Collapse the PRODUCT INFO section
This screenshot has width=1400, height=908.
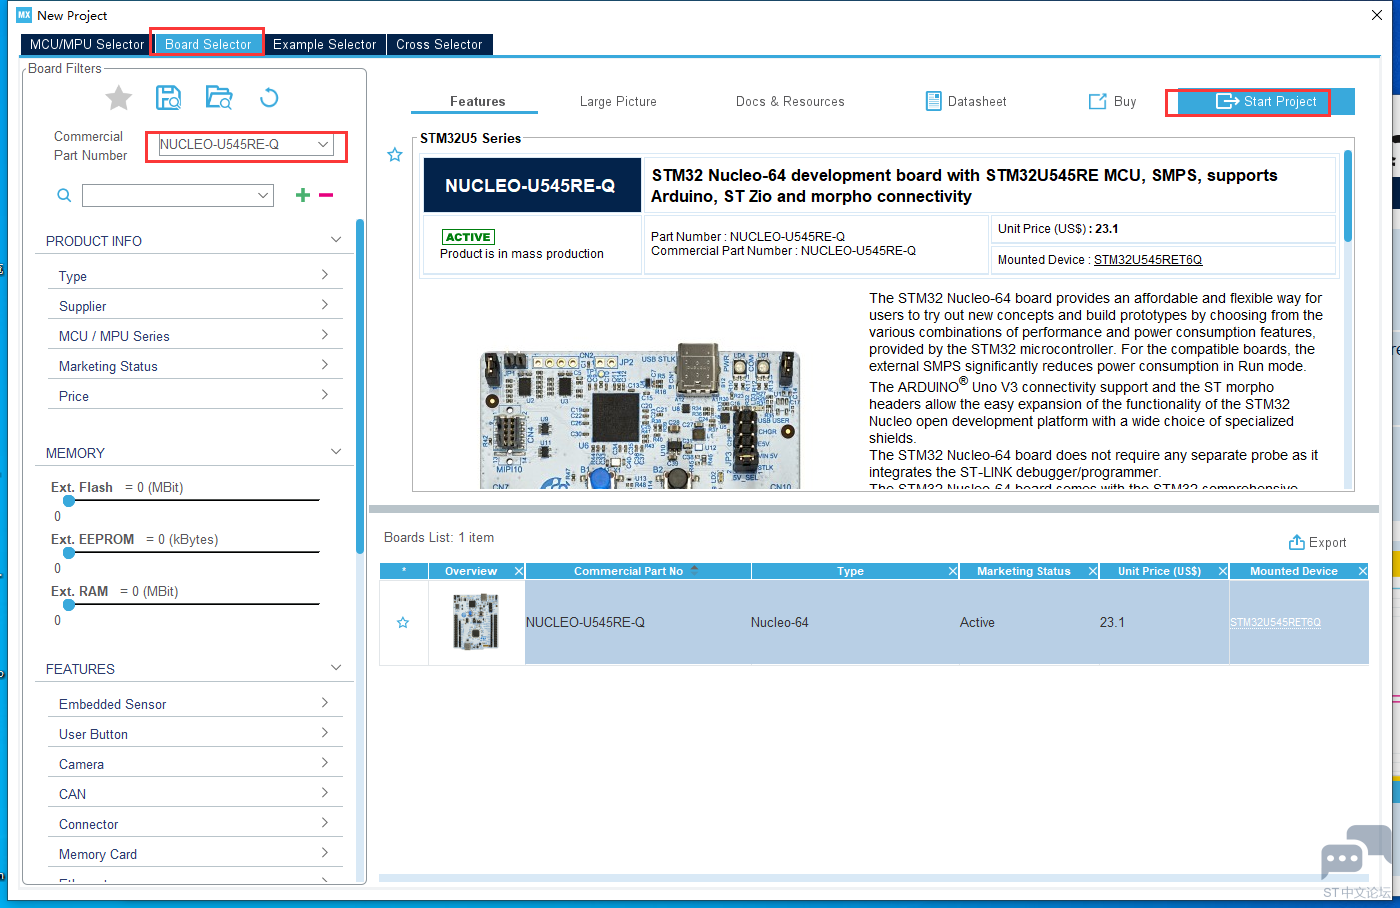click(x=336, y=240)
